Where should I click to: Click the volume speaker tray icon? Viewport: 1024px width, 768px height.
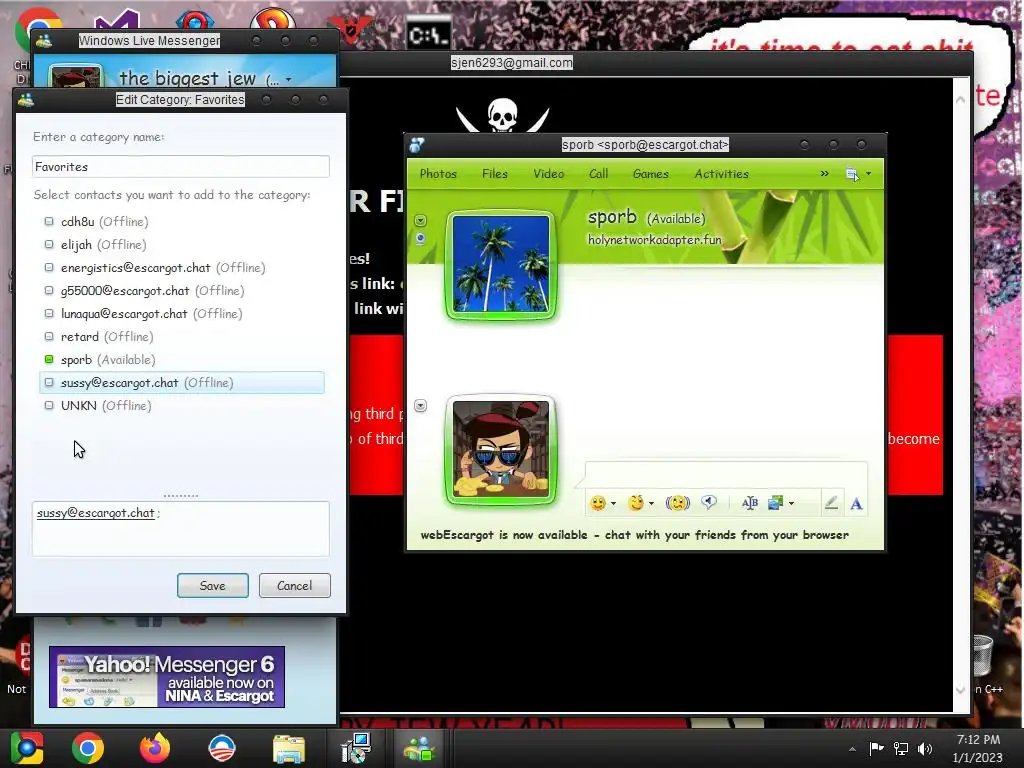[x=925, y=748]
